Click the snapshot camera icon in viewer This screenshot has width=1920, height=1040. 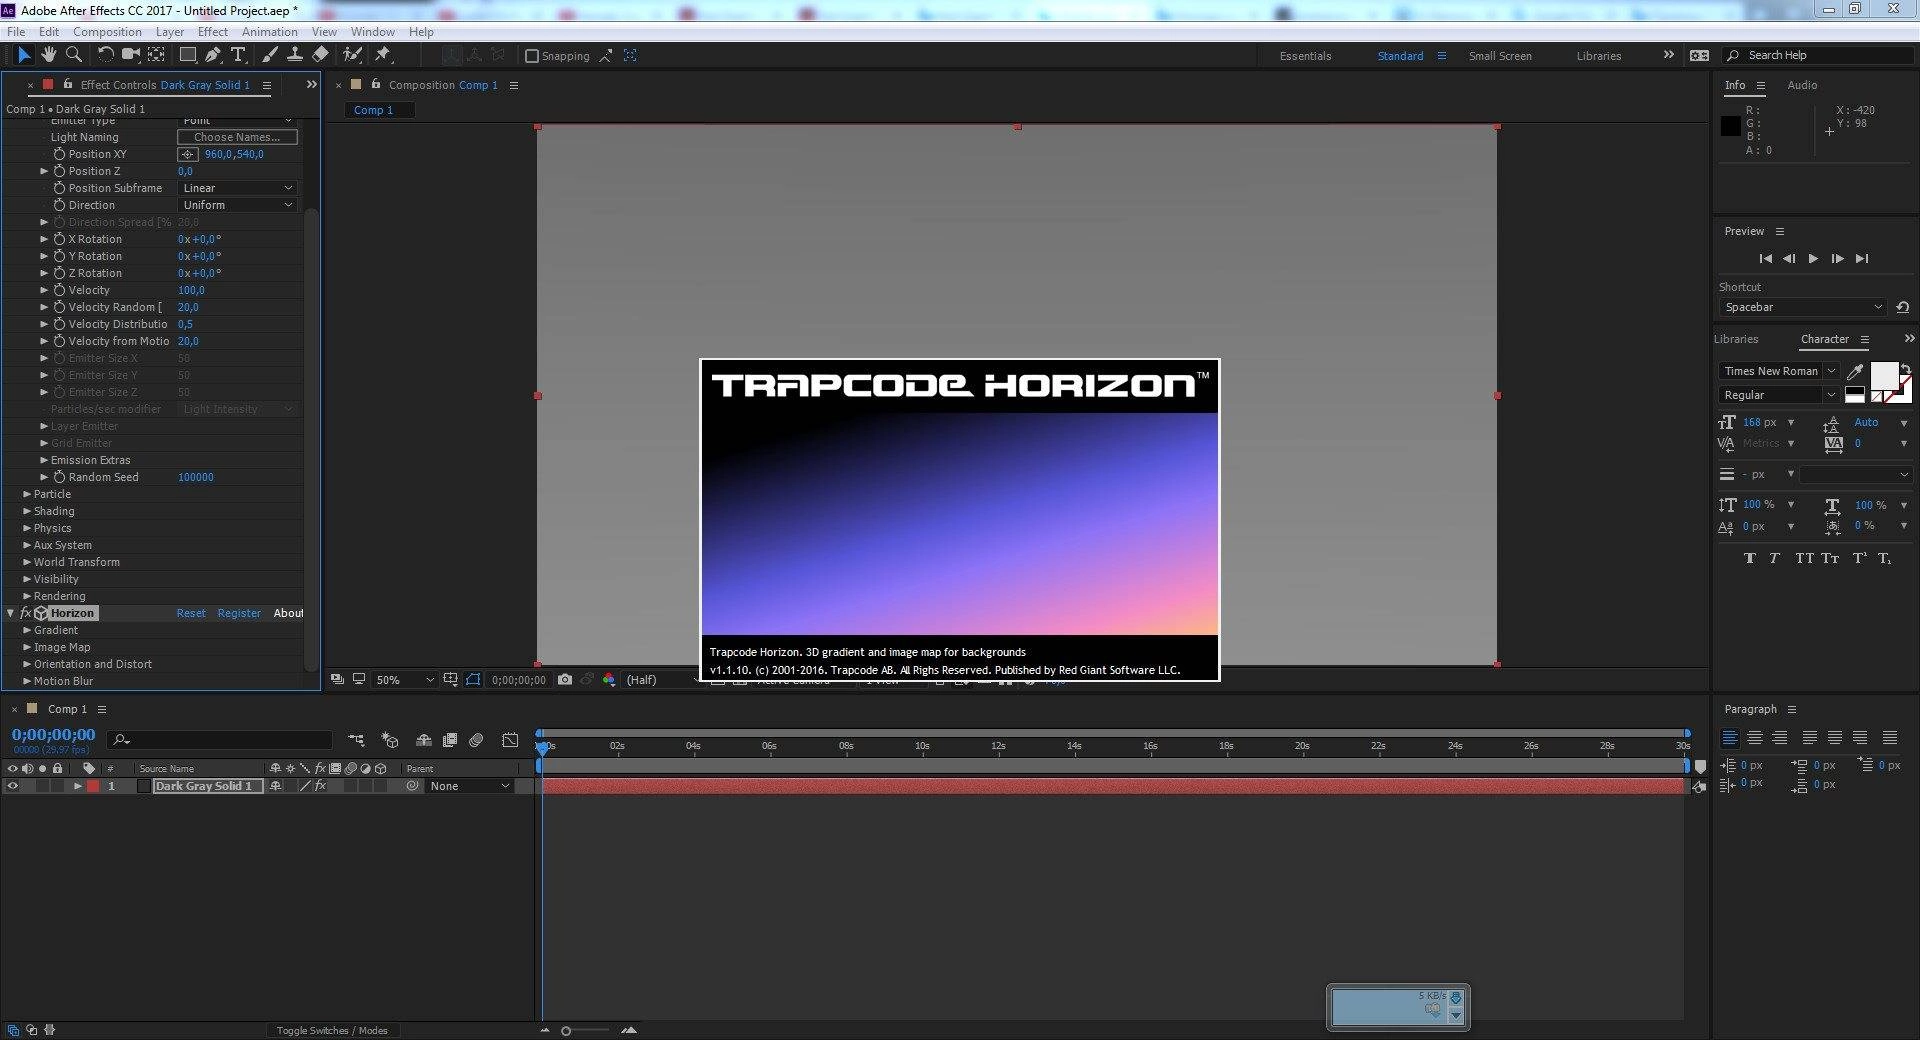565,679
